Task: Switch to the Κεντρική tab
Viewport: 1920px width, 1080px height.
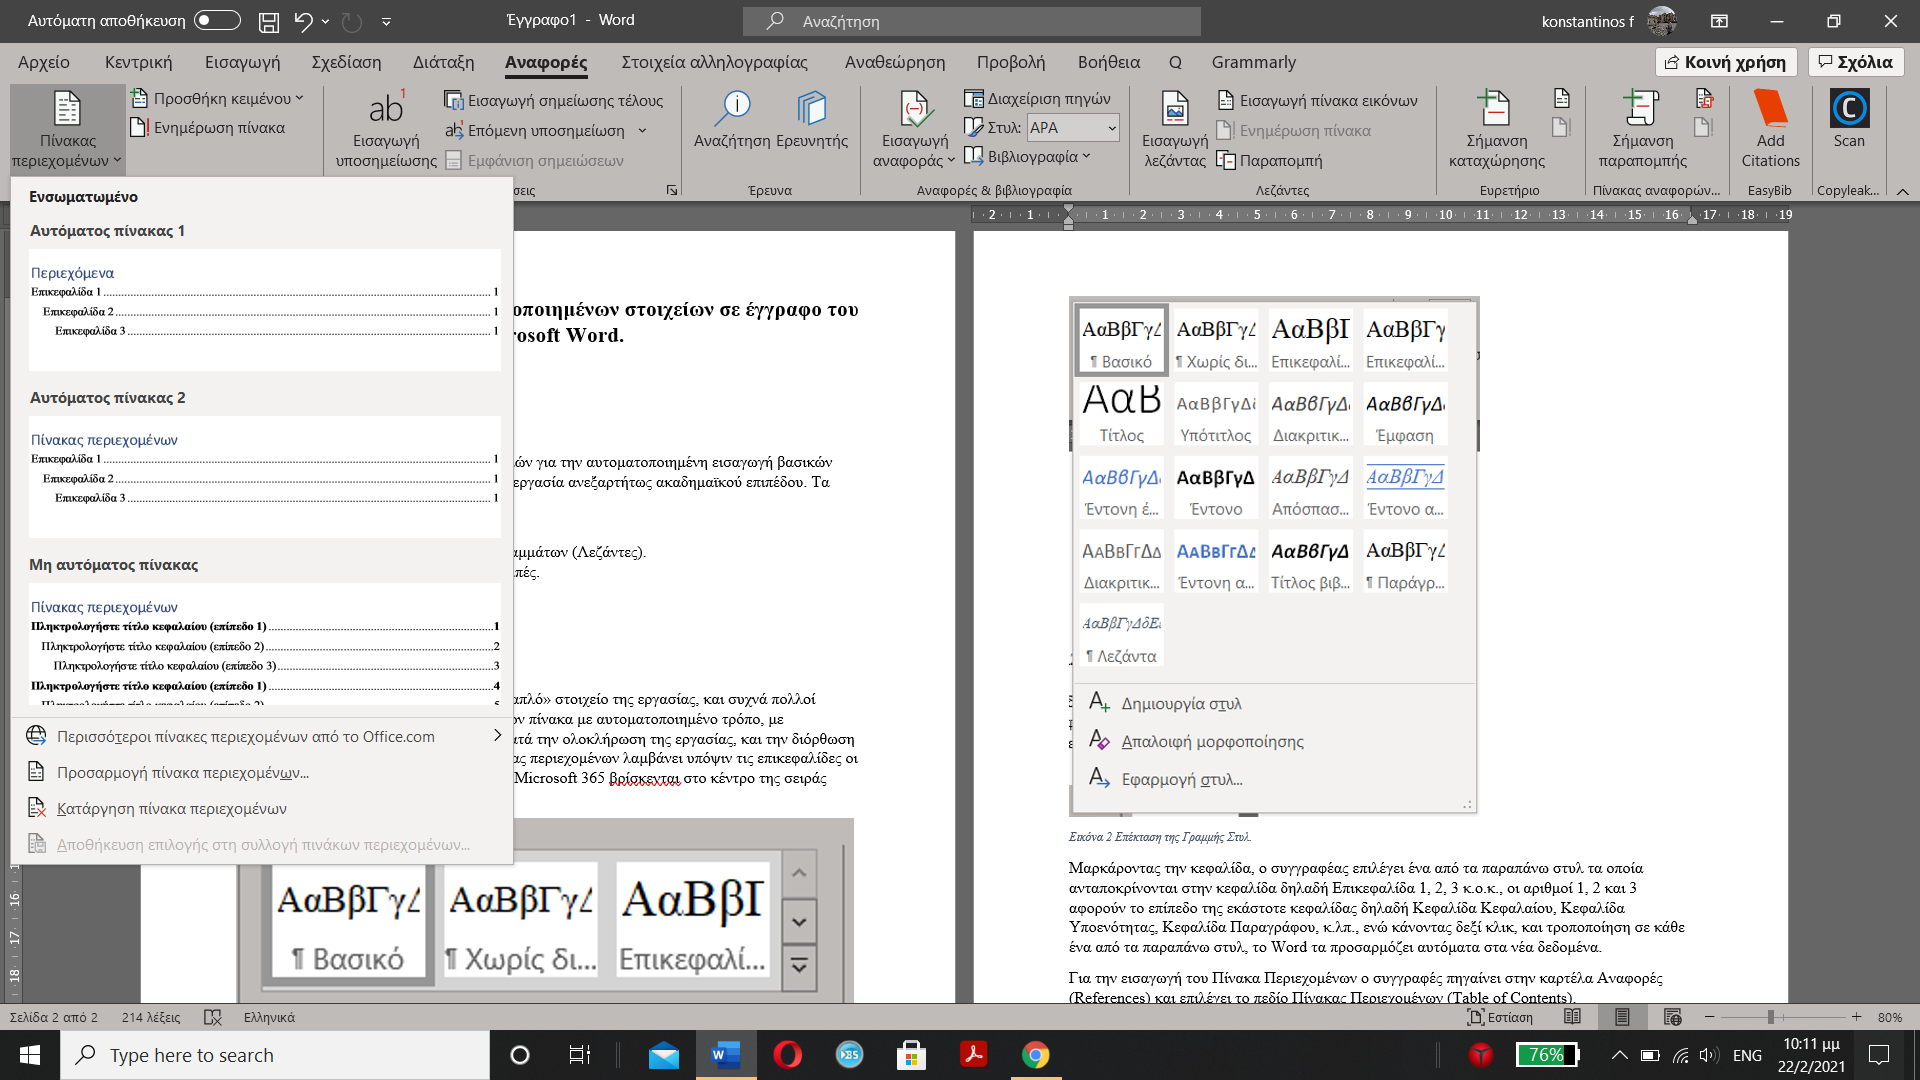Action: pyautogui.click(x=138, y=62)
